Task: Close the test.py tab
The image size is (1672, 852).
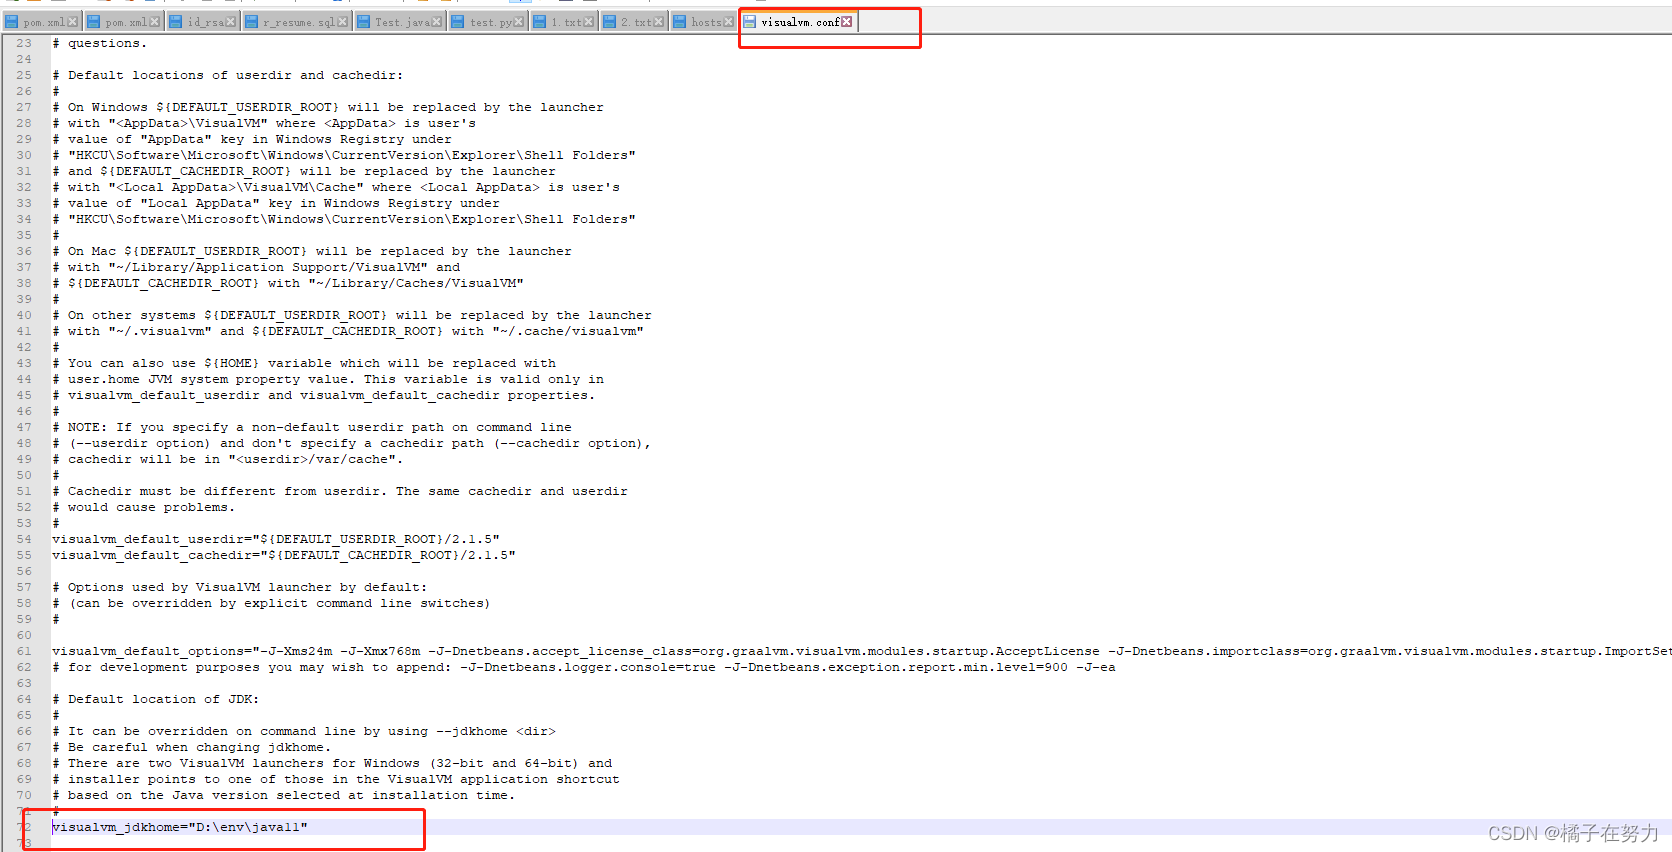Action: pyautogui.click(x=519, y=22)
